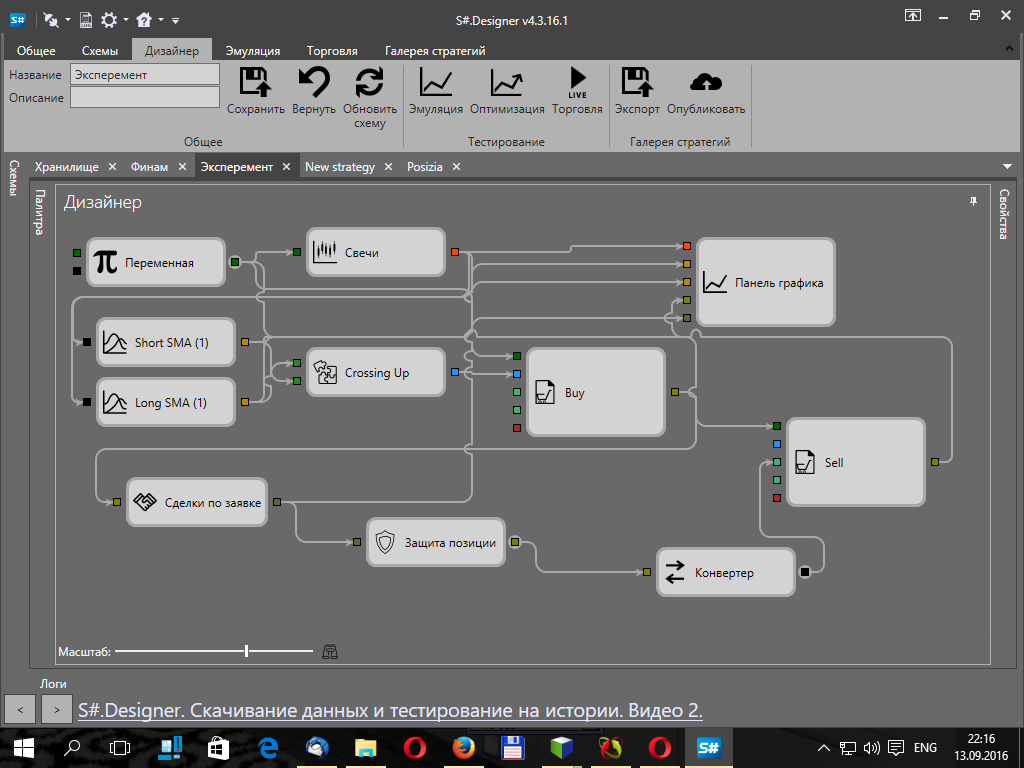Select the Панель графика node

coord(765,282)
